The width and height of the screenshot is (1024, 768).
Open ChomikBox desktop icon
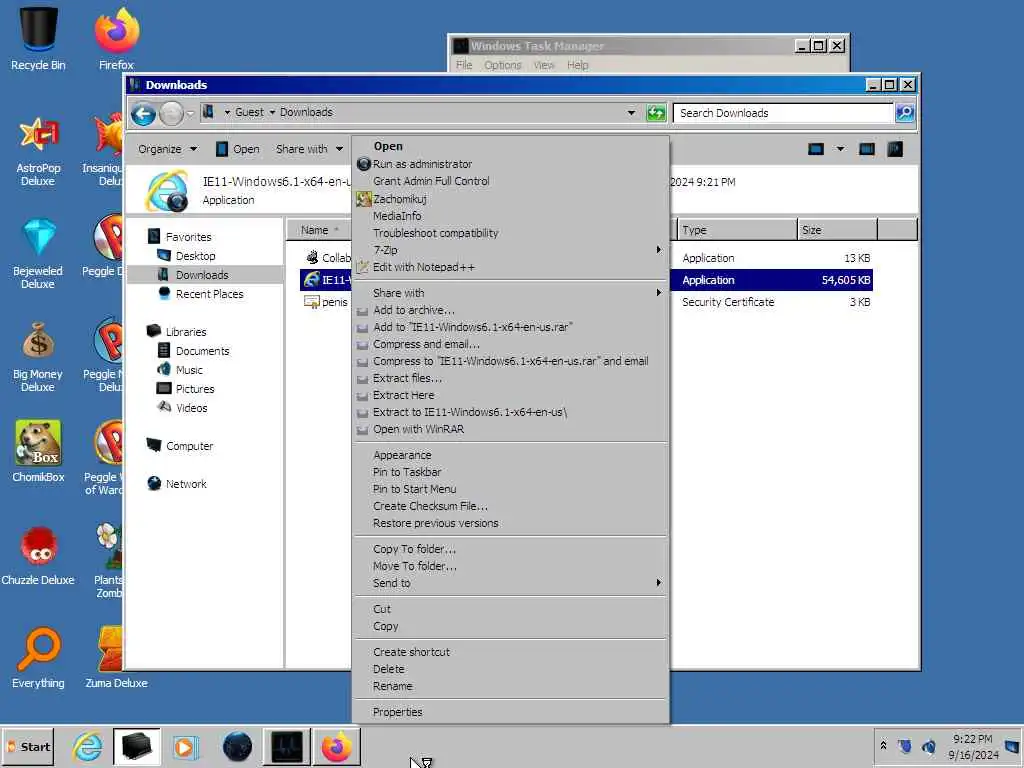(x=38, y=452)
